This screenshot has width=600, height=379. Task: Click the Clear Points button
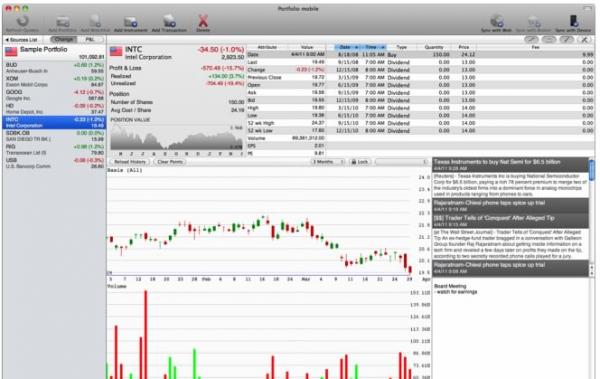(x=170, y=162)
